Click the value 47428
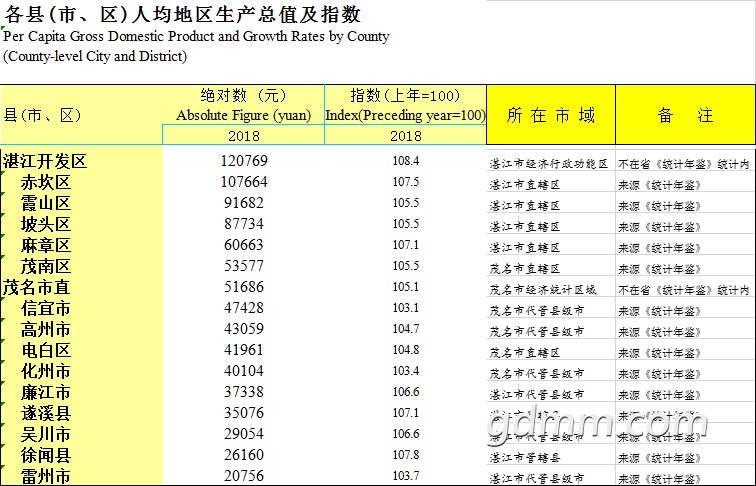The width and height of the screenshot is (756, 486). [244, 308]
